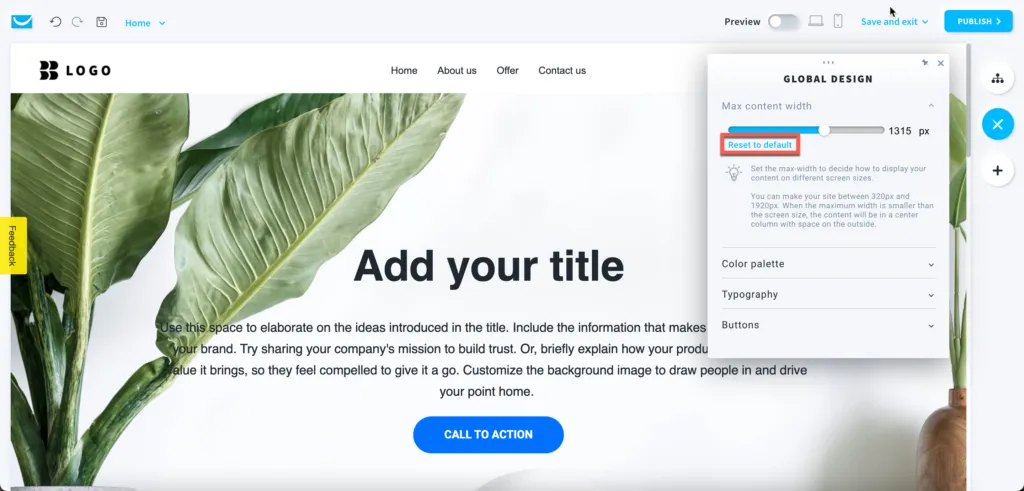Viewport: 1024px width, 491px height.
Task: Click the plus icon to add an element
Action: click(x=997, y=170)
